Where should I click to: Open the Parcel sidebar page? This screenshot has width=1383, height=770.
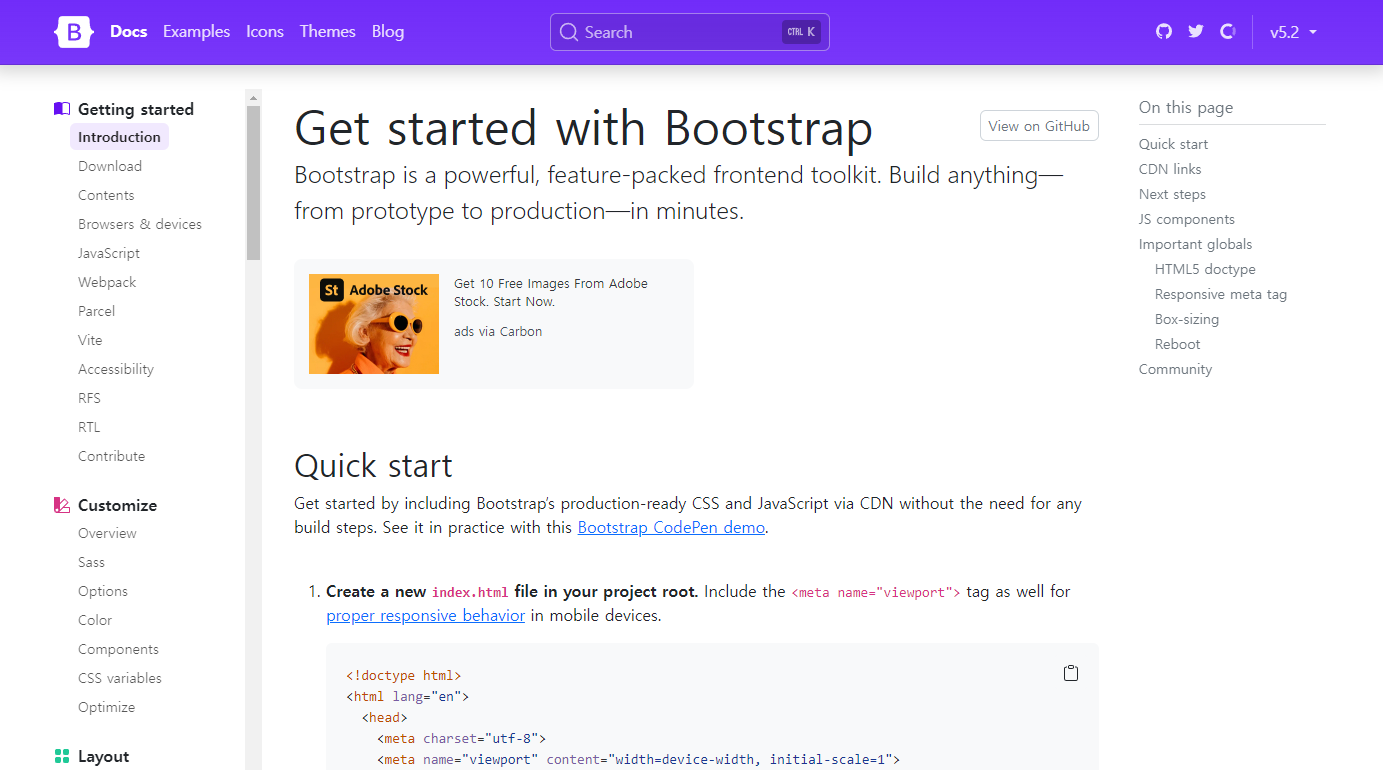click(x=97, y=311)
